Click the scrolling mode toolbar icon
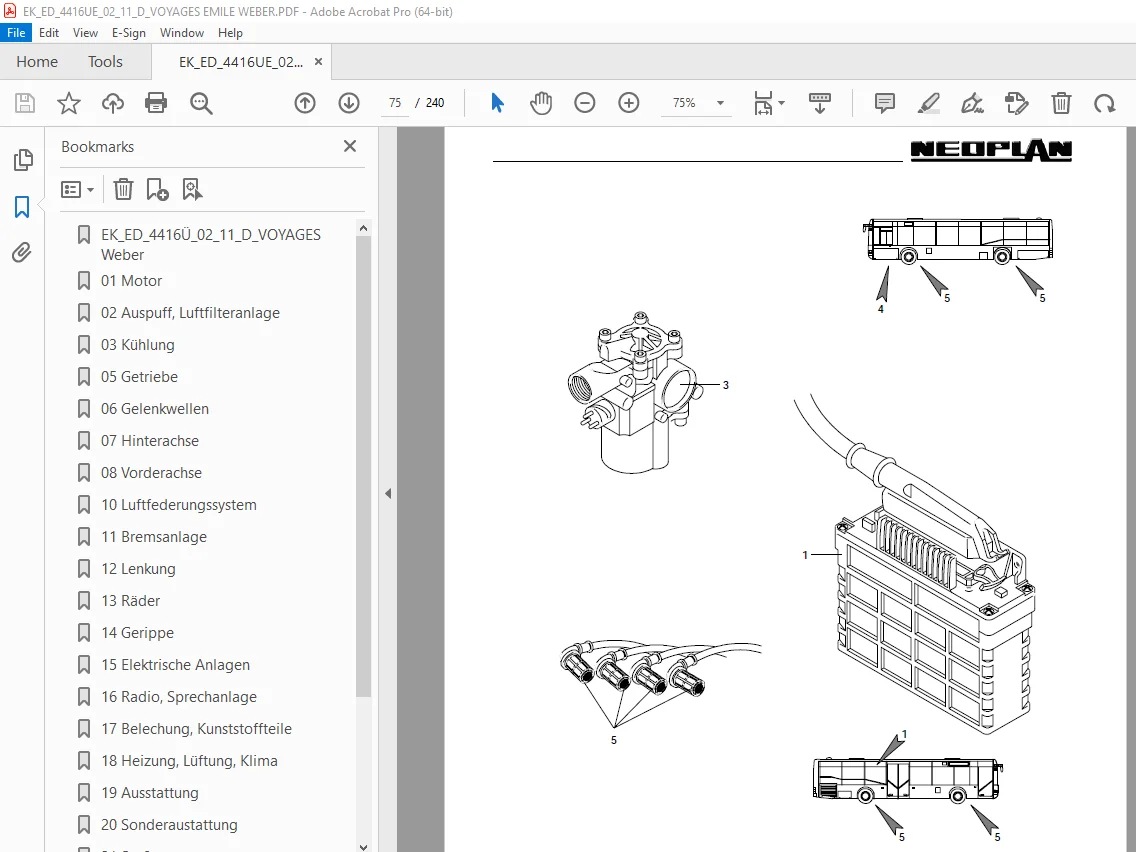This screenshot has height=852, width=1136. 819,103
